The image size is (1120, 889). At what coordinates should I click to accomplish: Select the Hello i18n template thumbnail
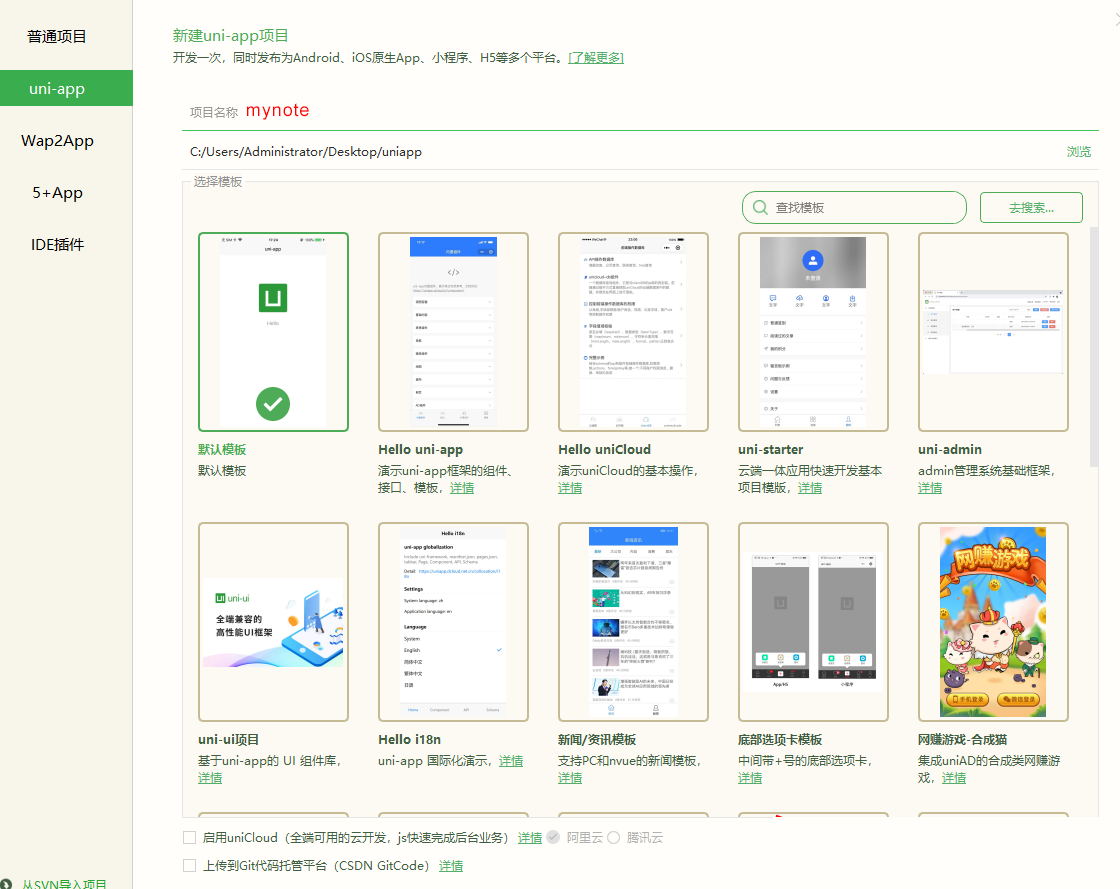tap(454, 622)
